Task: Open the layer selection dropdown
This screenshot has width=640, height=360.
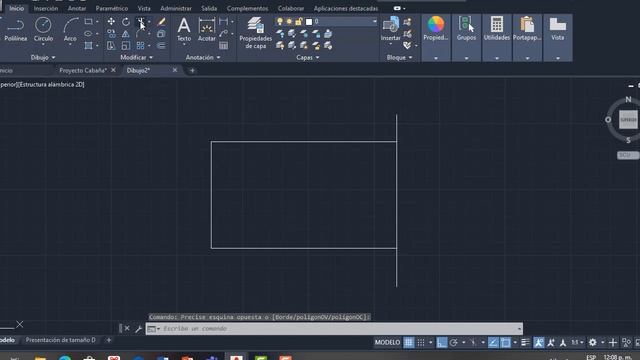Action: pyautogui.click(x=375, y=21)
